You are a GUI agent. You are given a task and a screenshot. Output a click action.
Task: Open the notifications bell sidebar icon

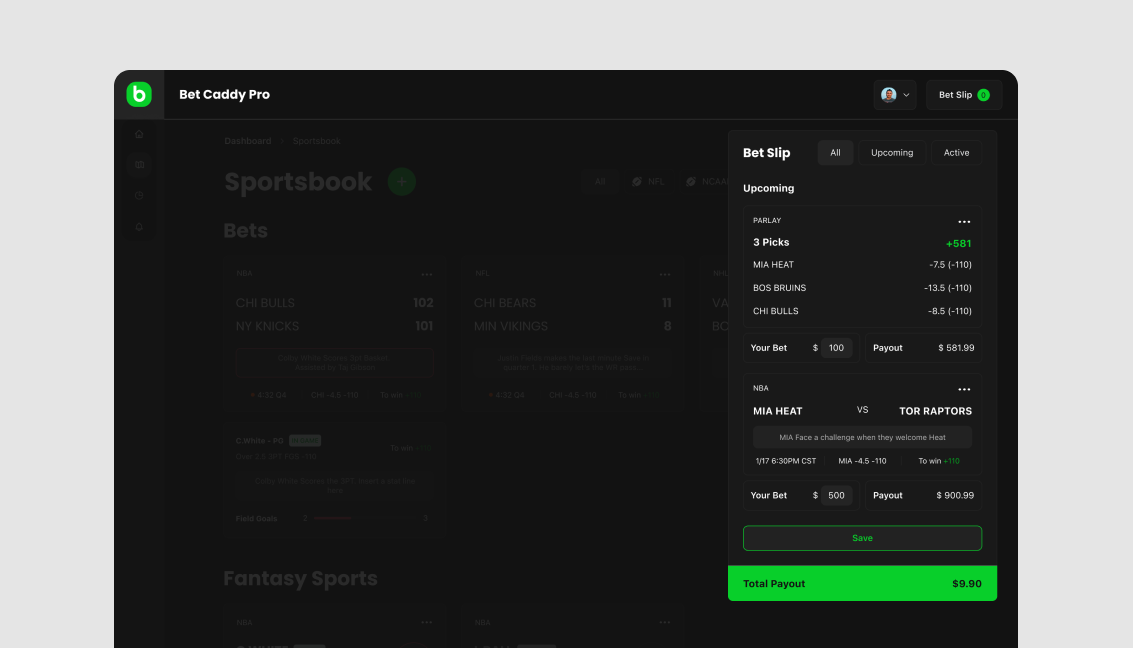139,227
